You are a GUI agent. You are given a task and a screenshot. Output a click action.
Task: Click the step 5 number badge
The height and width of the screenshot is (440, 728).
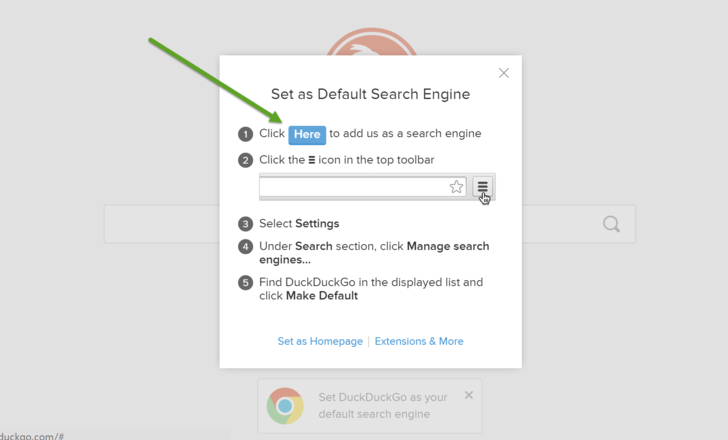245,283
